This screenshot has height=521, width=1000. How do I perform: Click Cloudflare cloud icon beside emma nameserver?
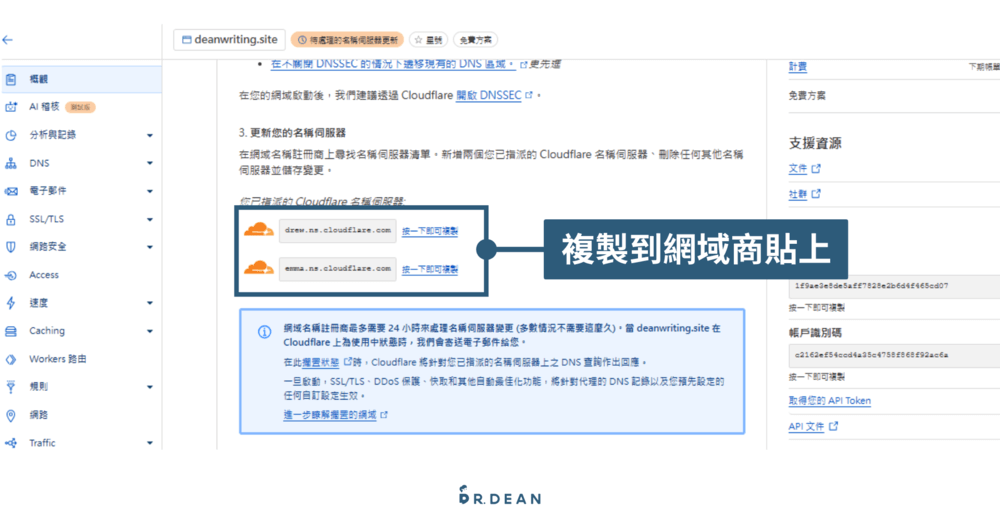coord(258,268)
